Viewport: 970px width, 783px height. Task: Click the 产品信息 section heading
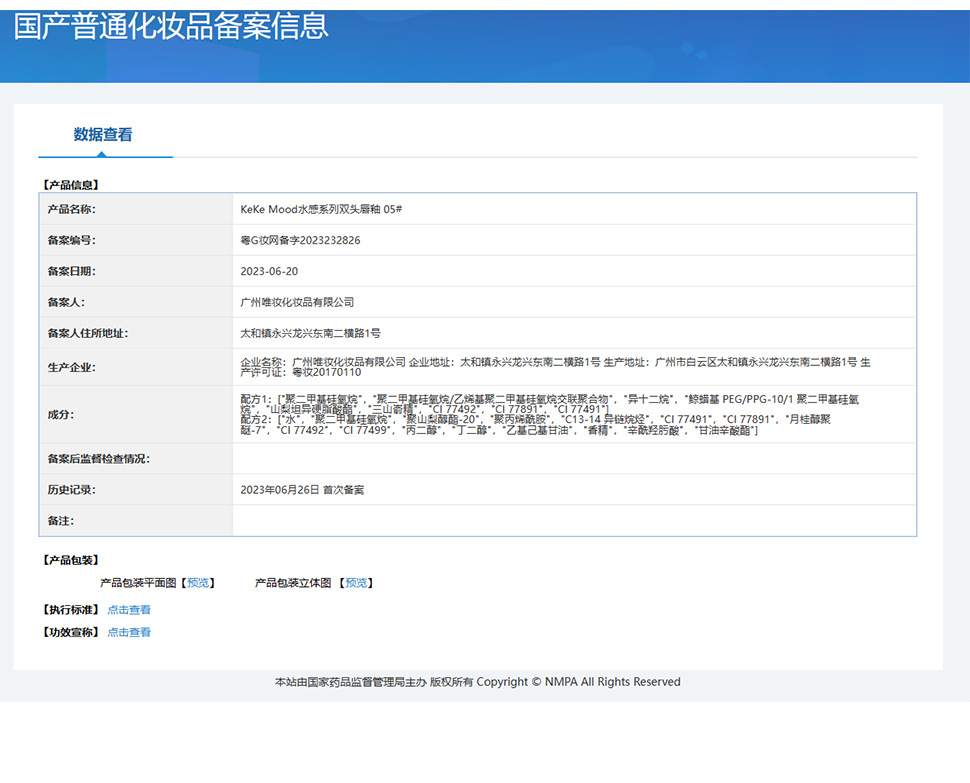pos(71,185)
